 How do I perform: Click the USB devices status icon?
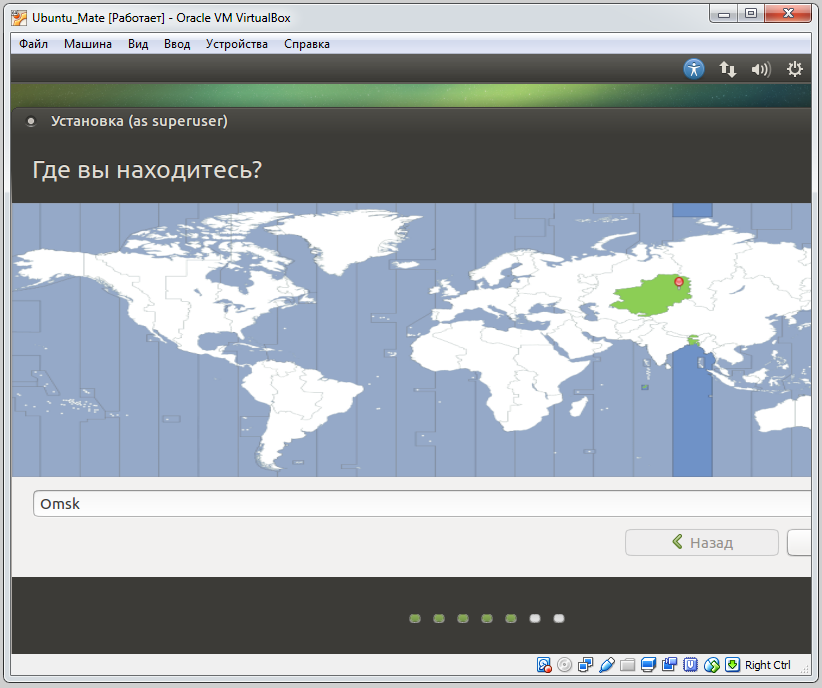607,665
